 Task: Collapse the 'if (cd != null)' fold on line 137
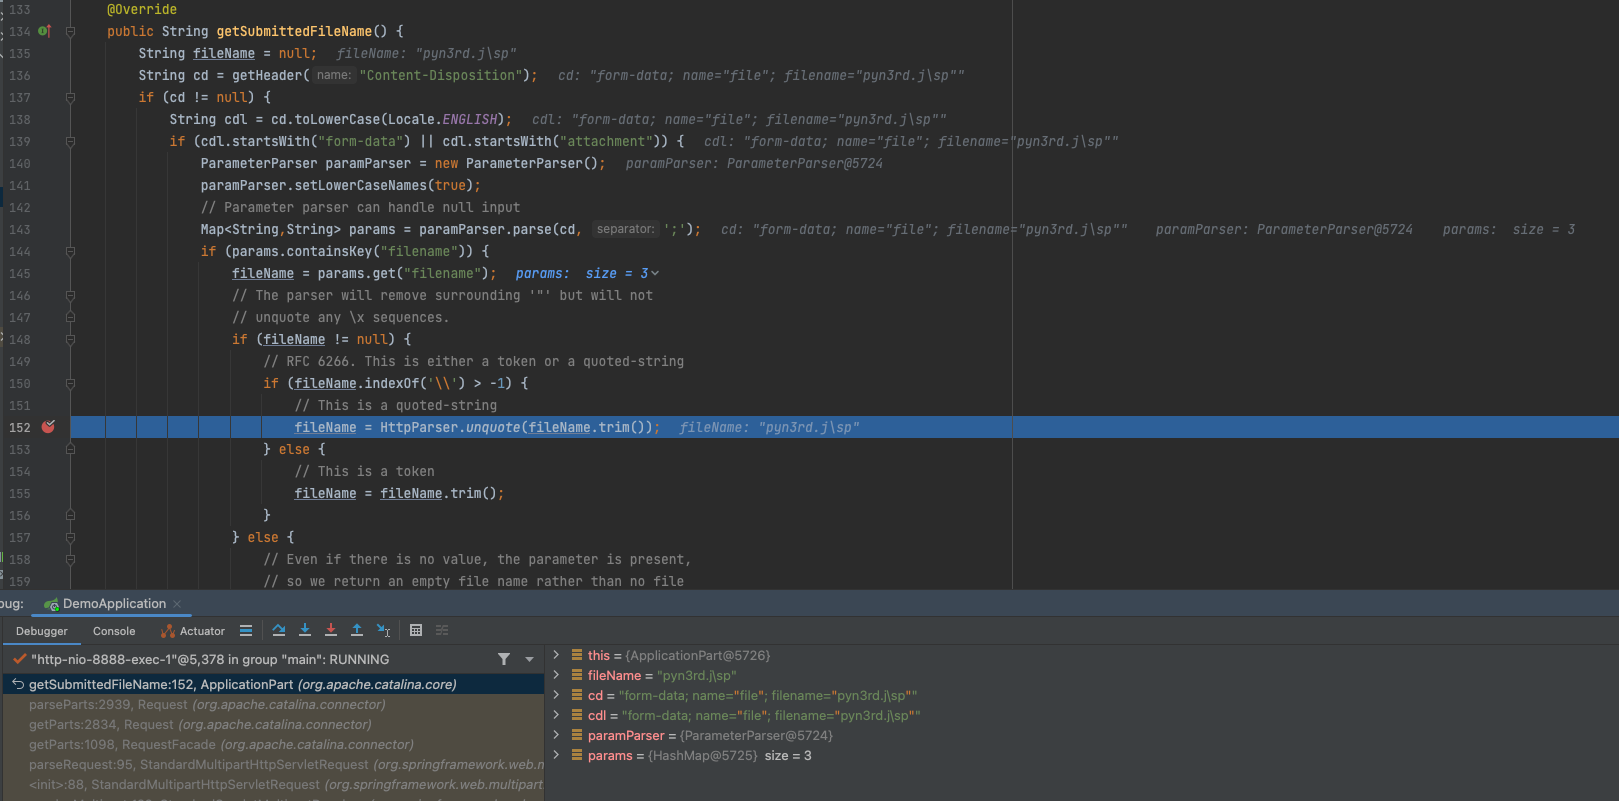(70, 97)
